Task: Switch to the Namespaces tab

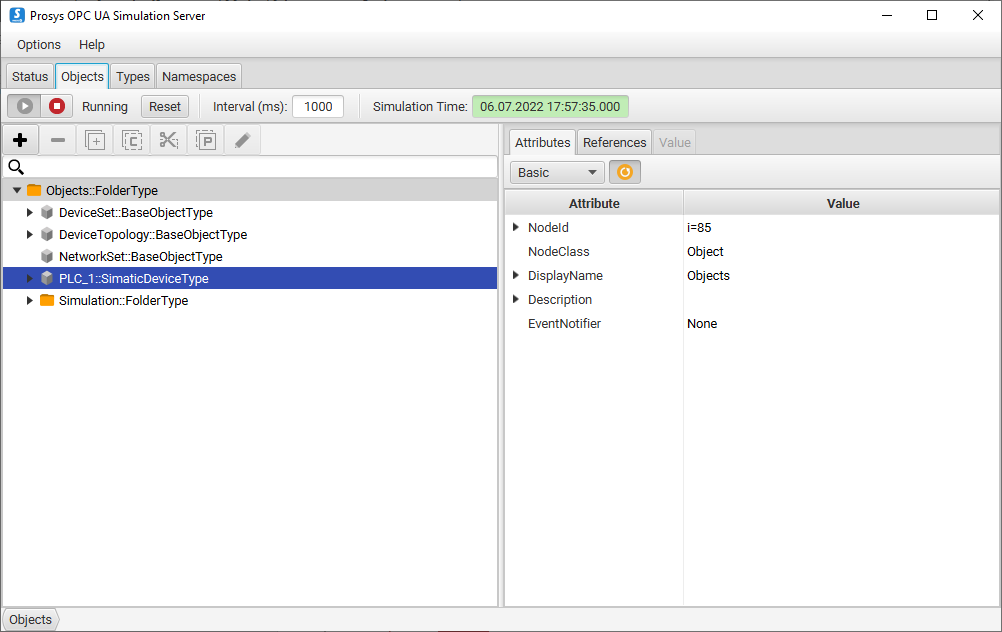Action: [x=199, y=77]
